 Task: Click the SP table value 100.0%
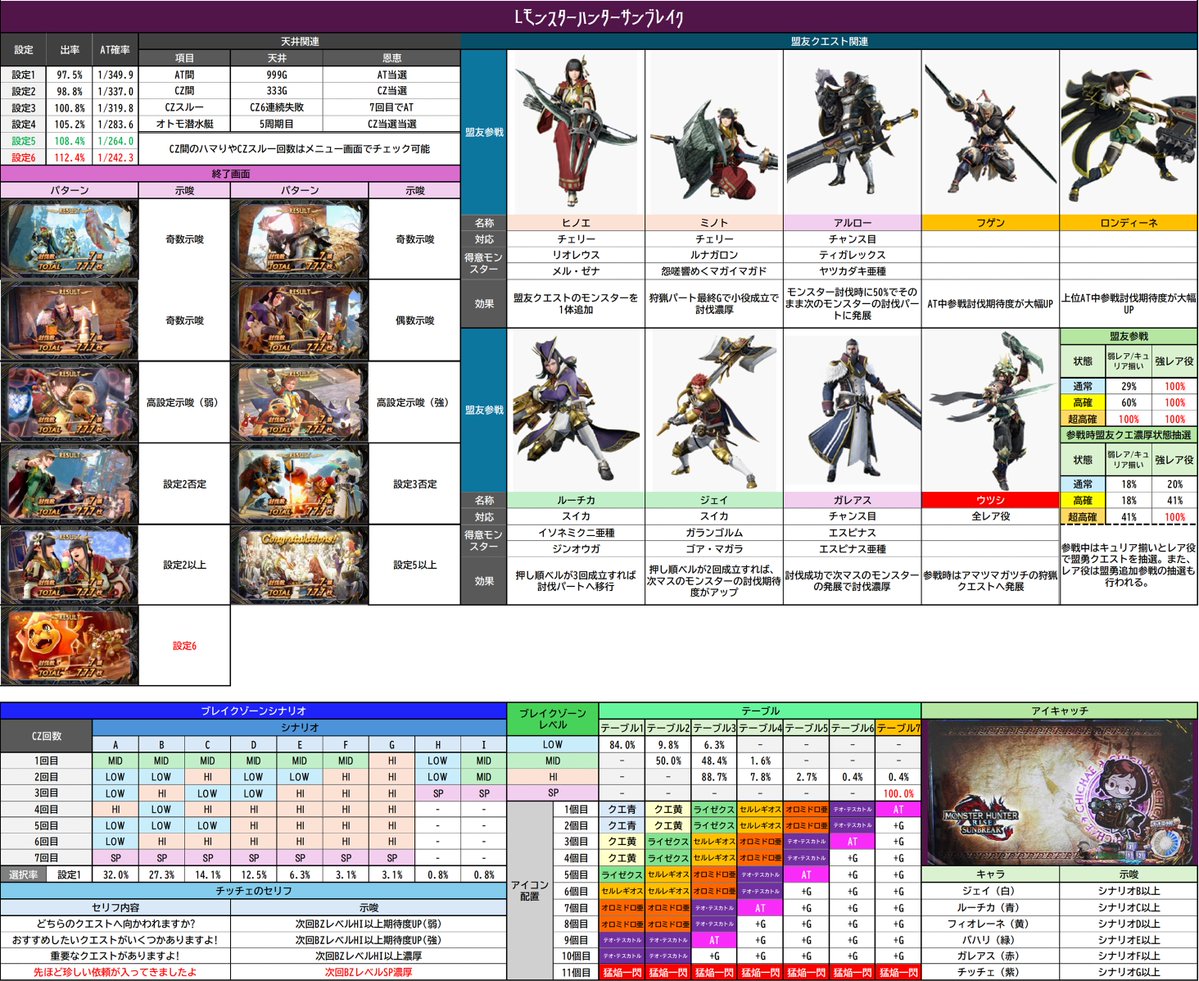point(898,794)
